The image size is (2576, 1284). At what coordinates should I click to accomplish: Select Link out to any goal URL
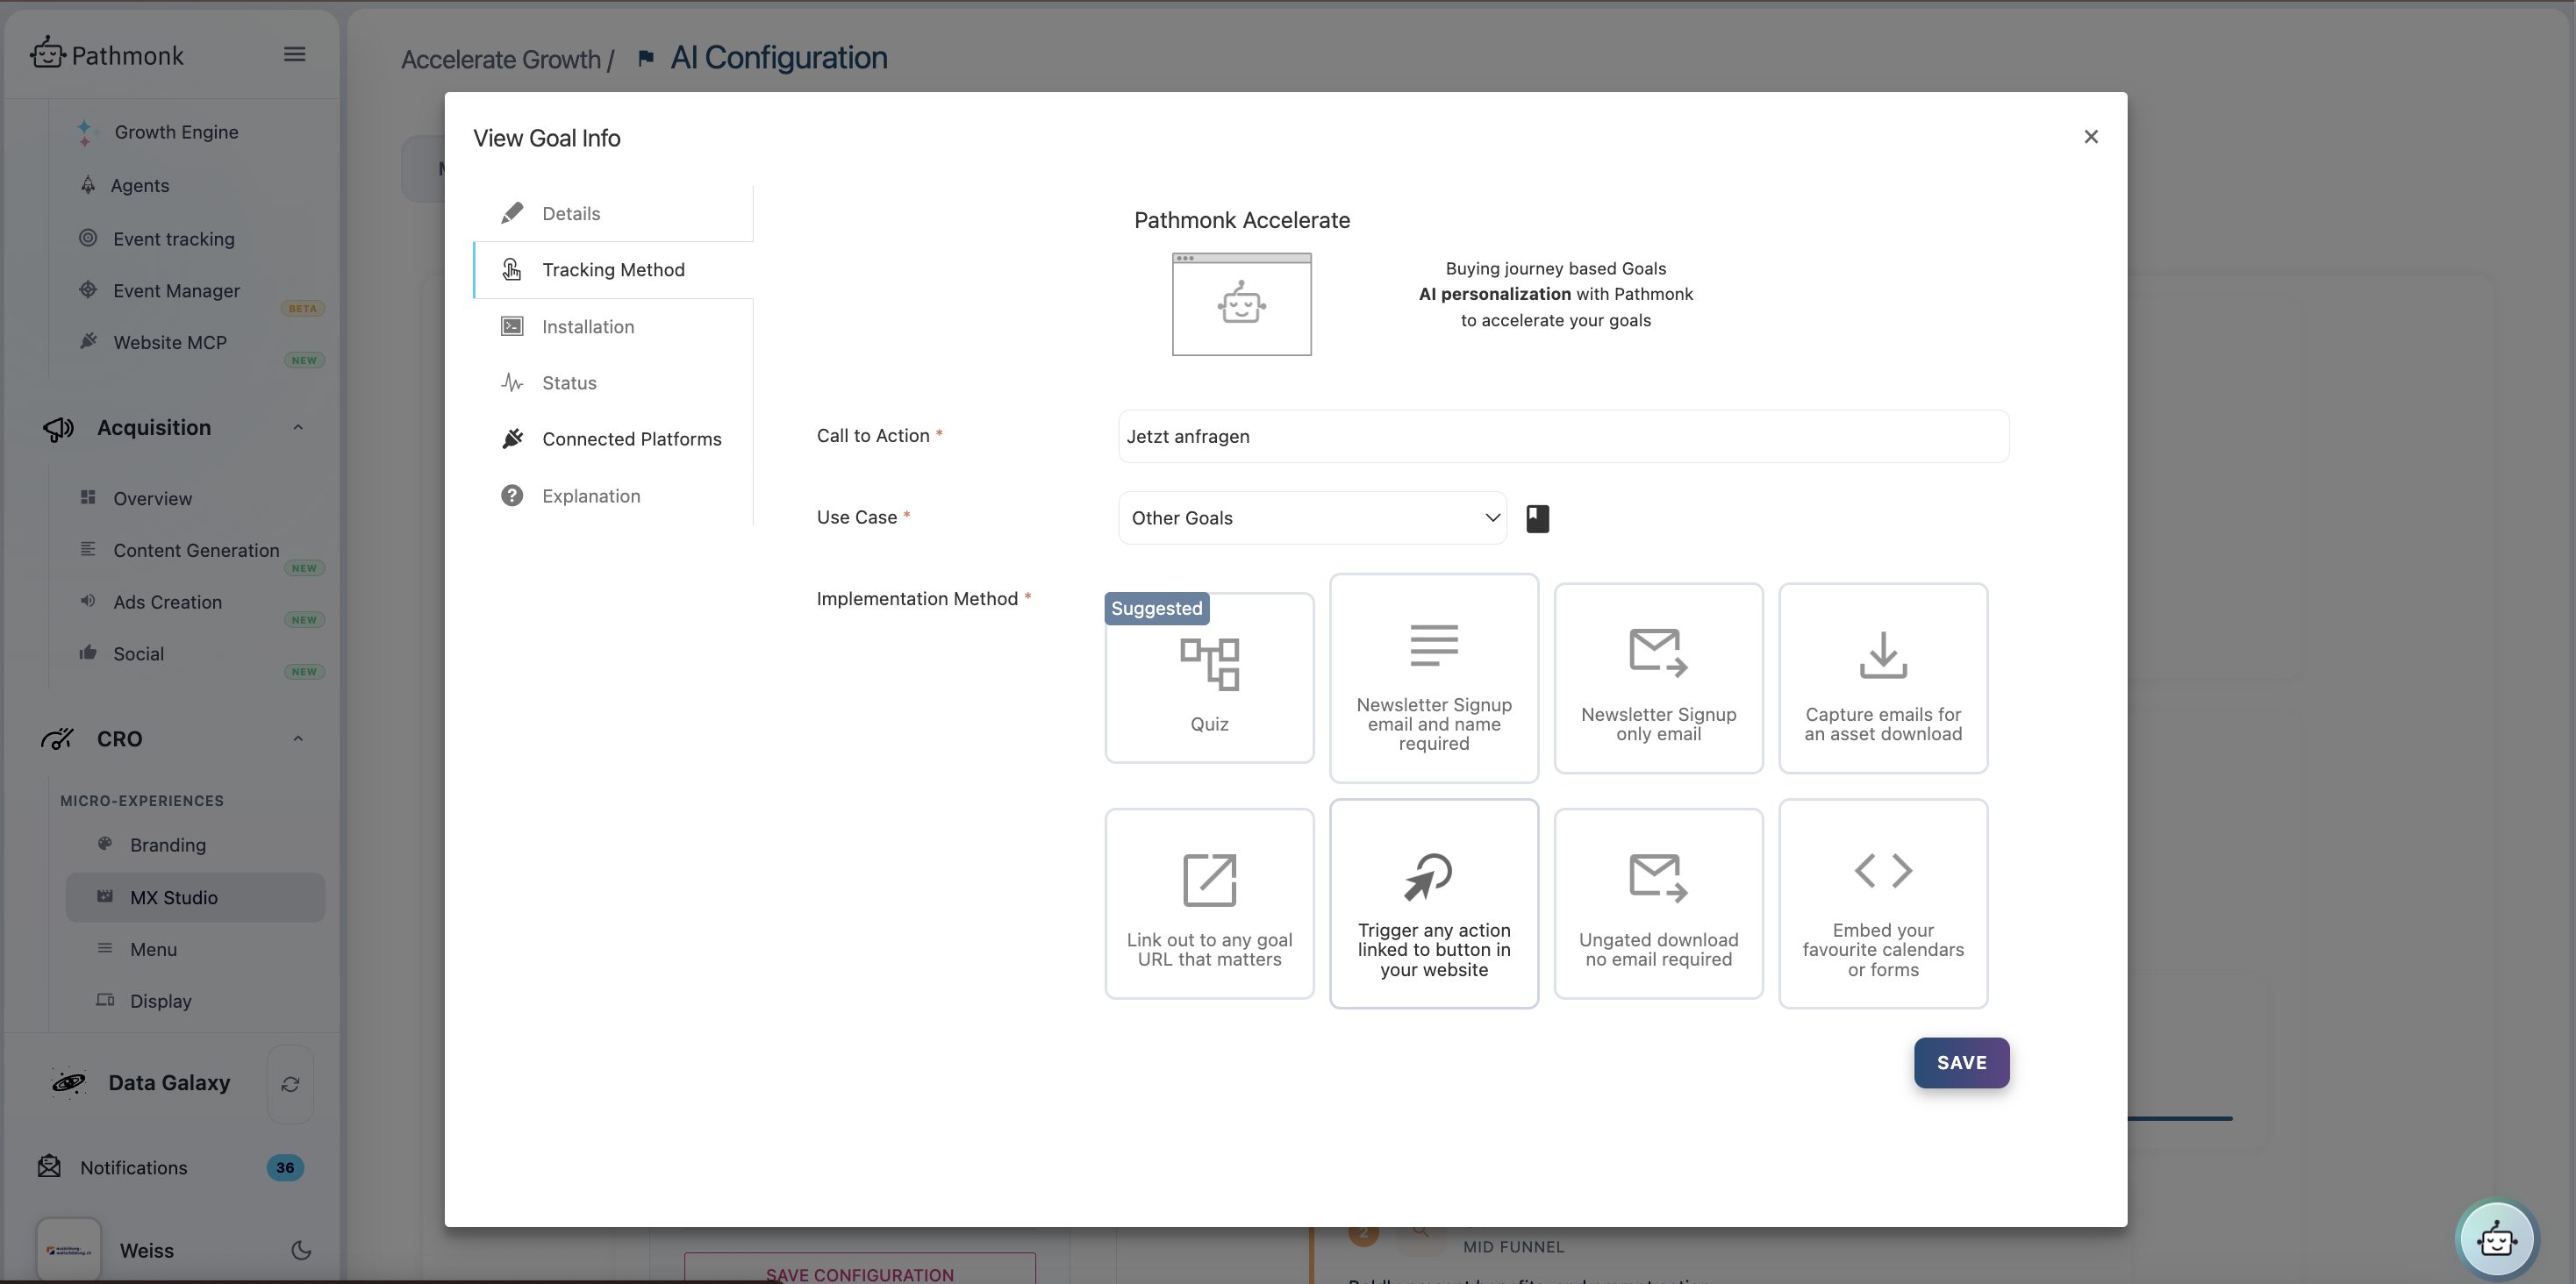(x=1209, y=903)
